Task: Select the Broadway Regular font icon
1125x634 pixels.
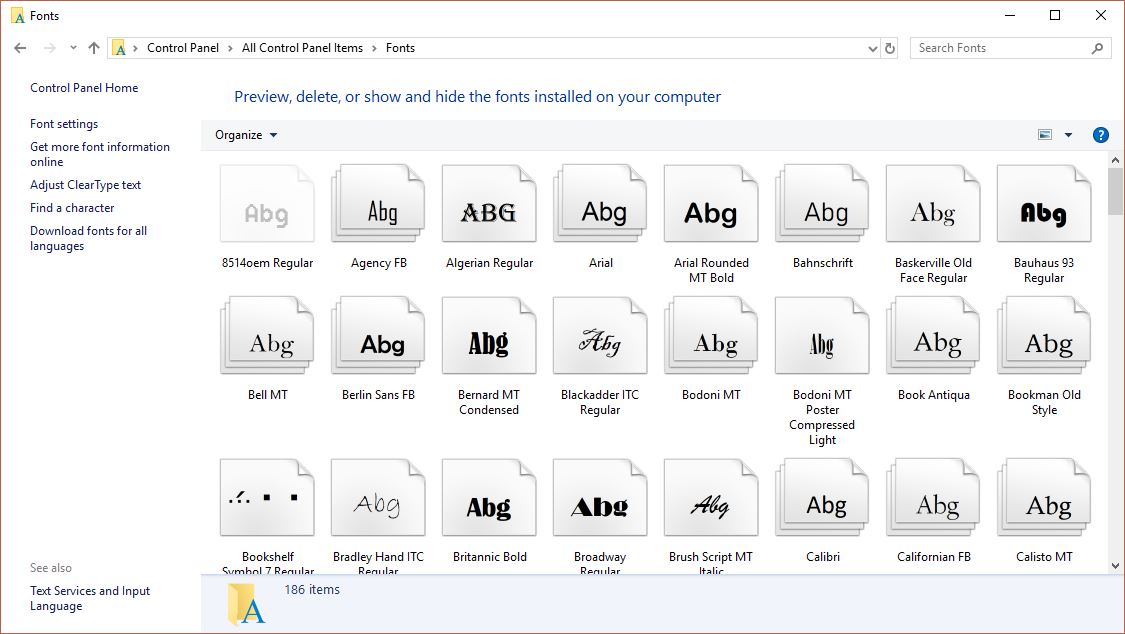Action: [x=600, y=498]
